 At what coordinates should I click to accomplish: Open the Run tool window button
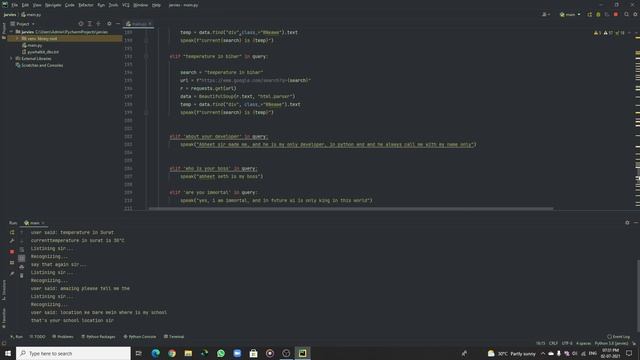tap(16, 337)
